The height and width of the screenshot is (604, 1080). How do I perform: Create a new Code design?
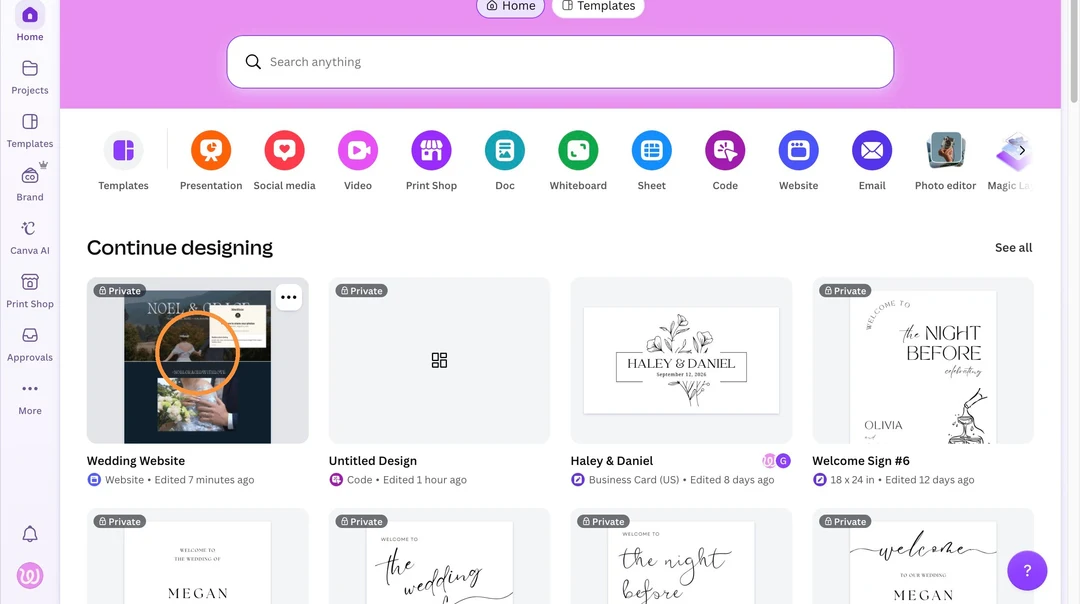(725, 150)
